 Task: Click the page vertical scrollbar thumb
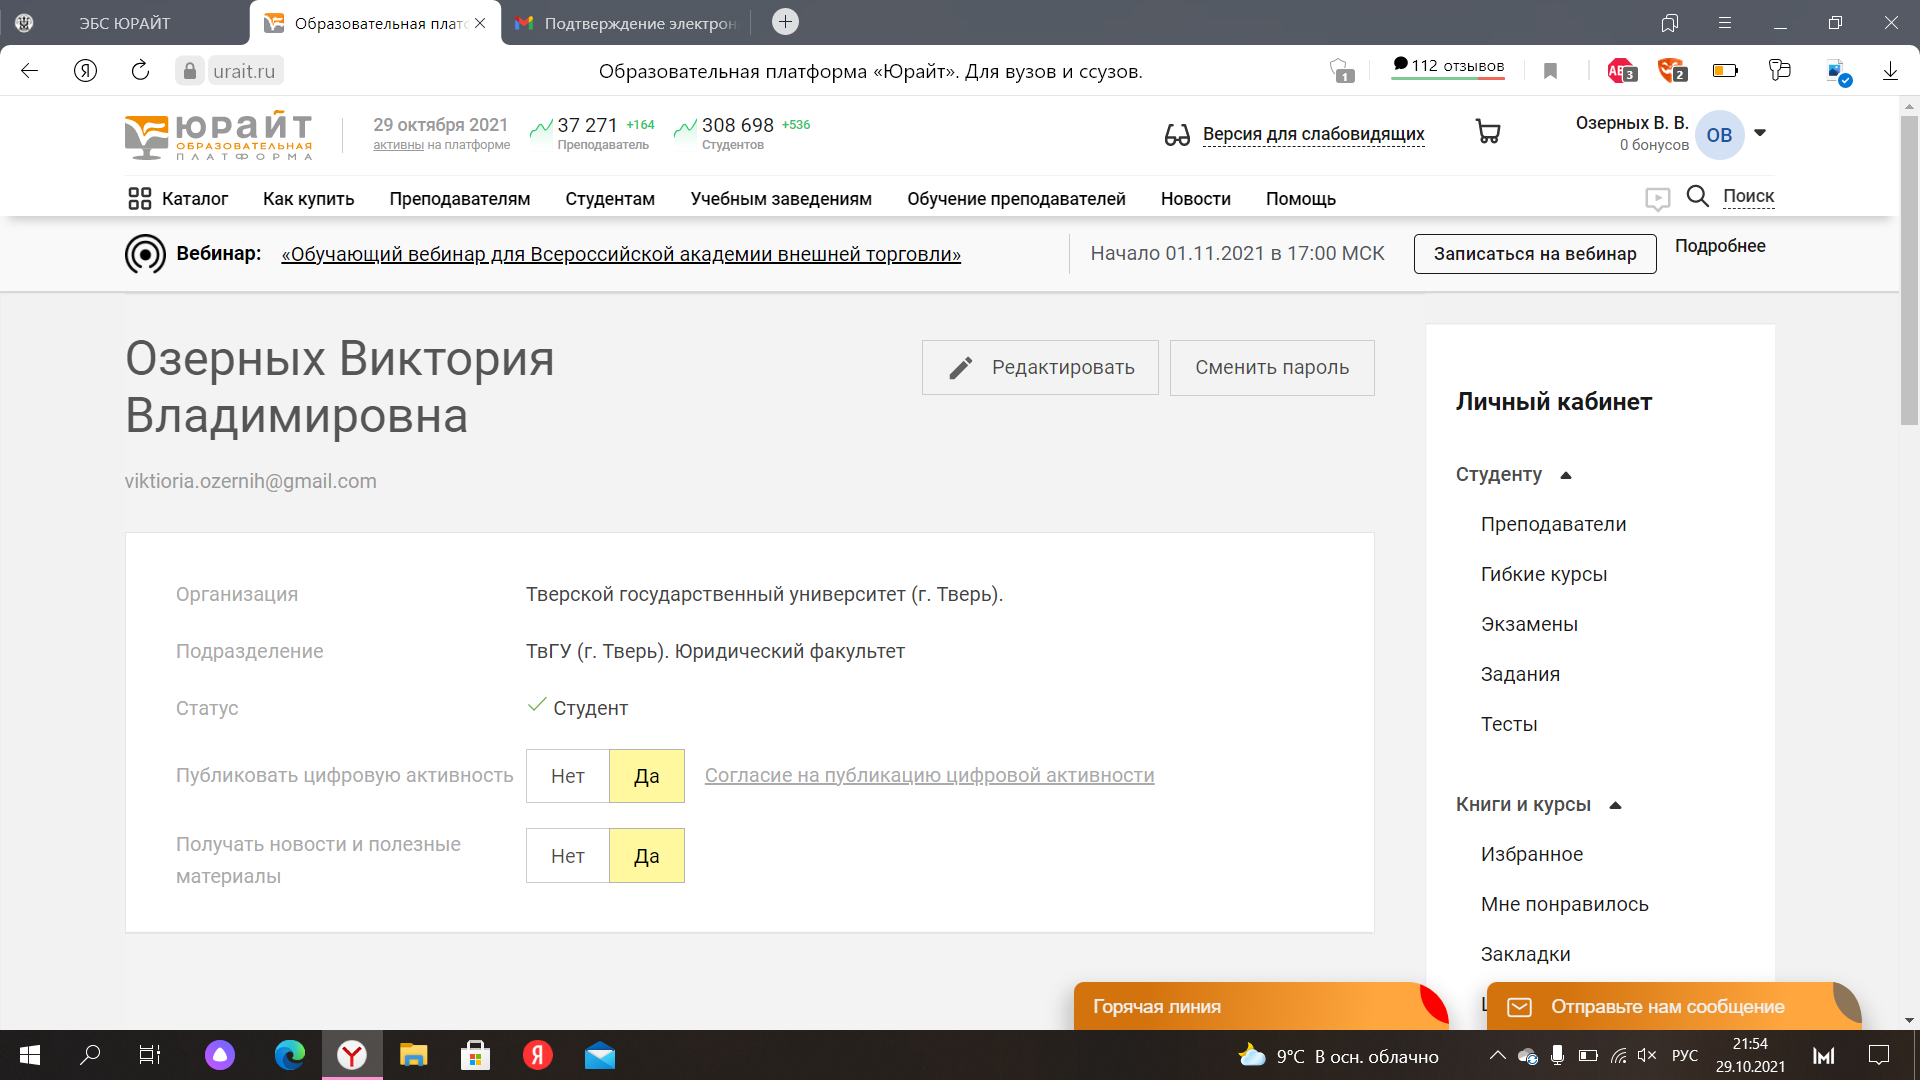pyautogui.click(x=1909, y=270)
